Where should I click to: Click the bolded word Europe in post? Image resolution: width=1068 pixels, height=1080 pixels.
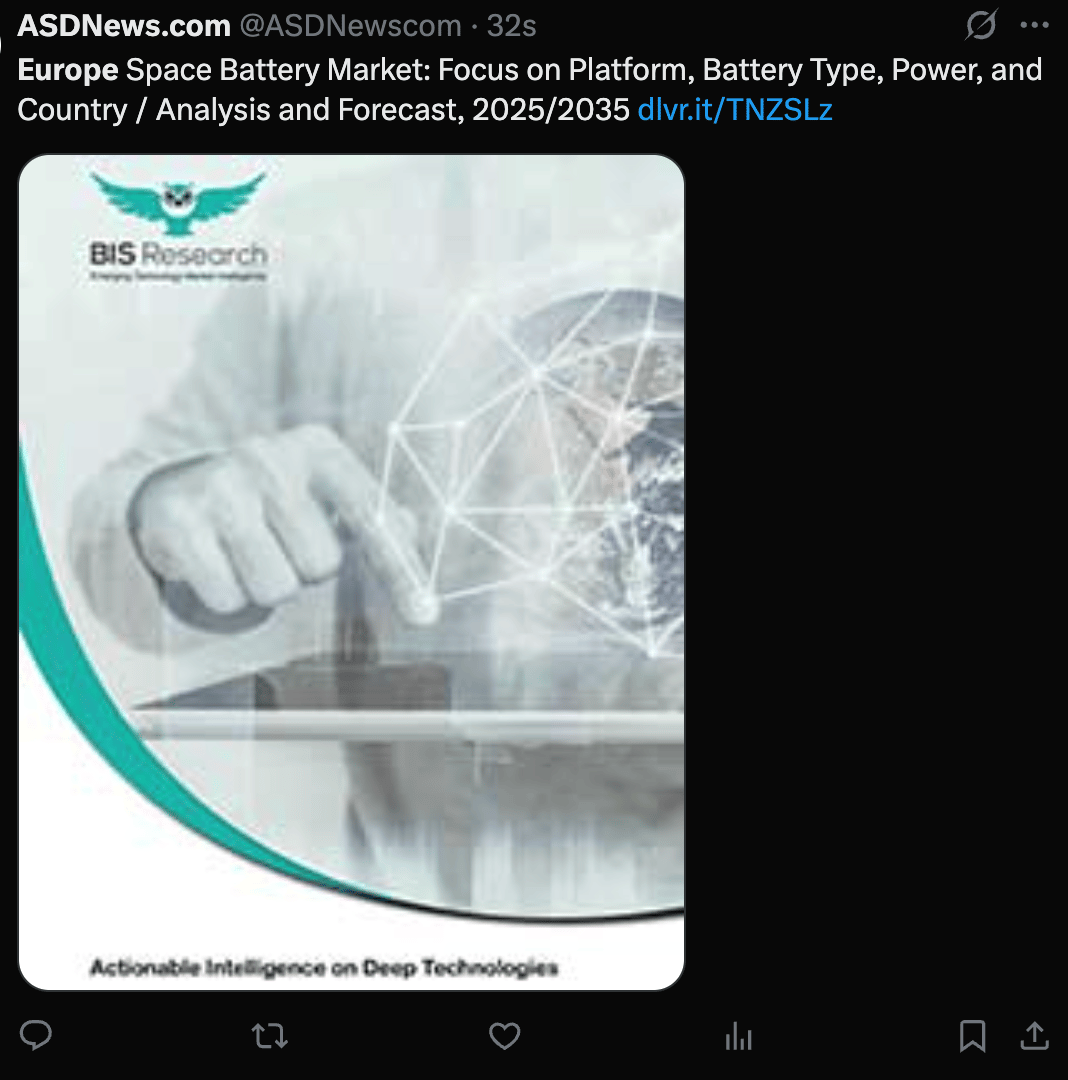68,70
